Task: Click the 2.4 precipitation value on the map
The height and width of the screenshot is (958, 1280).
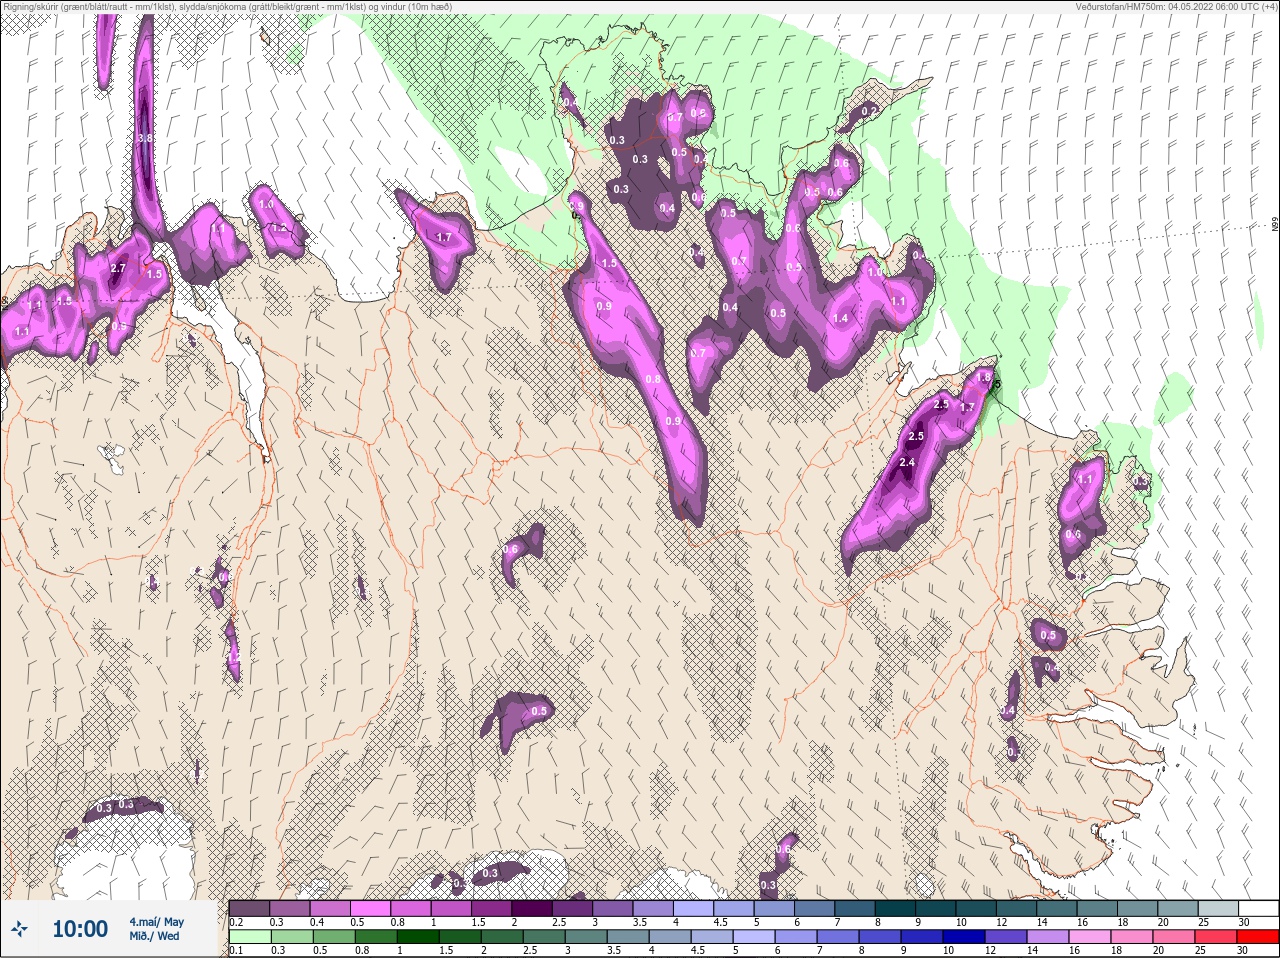Action: [x=907, y=463]
